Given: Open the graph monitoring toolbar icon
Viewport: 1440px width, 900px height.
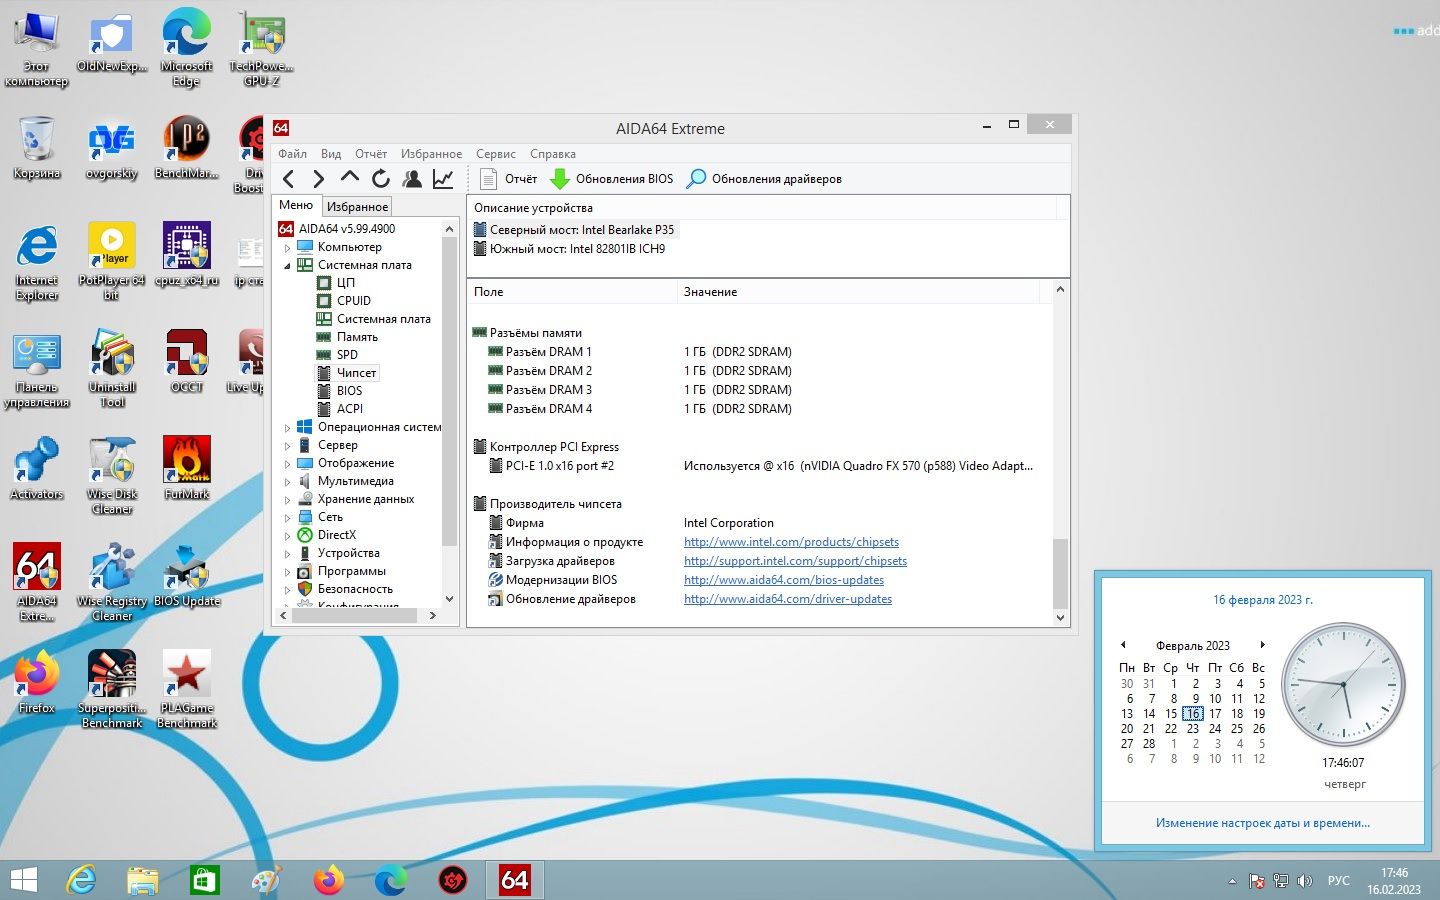Looking at the screenshot, I should [442, 179].
